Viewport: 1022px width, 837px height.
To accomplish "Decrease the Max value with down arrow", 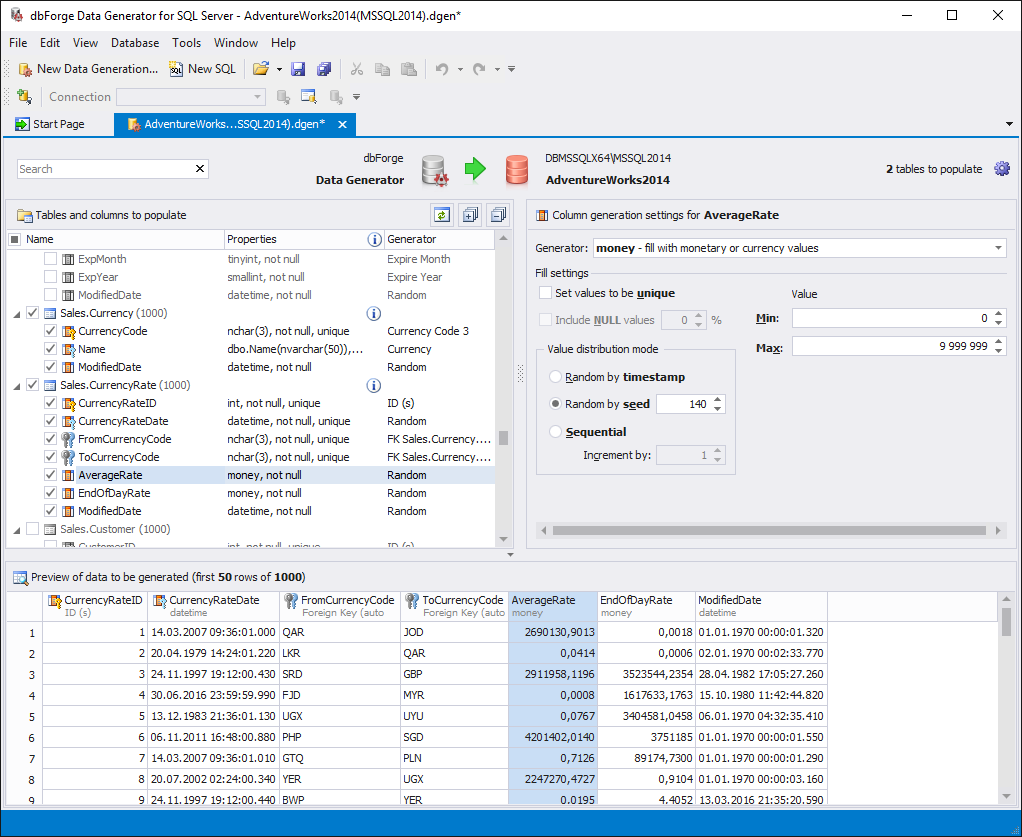I will click(1000, 351).
